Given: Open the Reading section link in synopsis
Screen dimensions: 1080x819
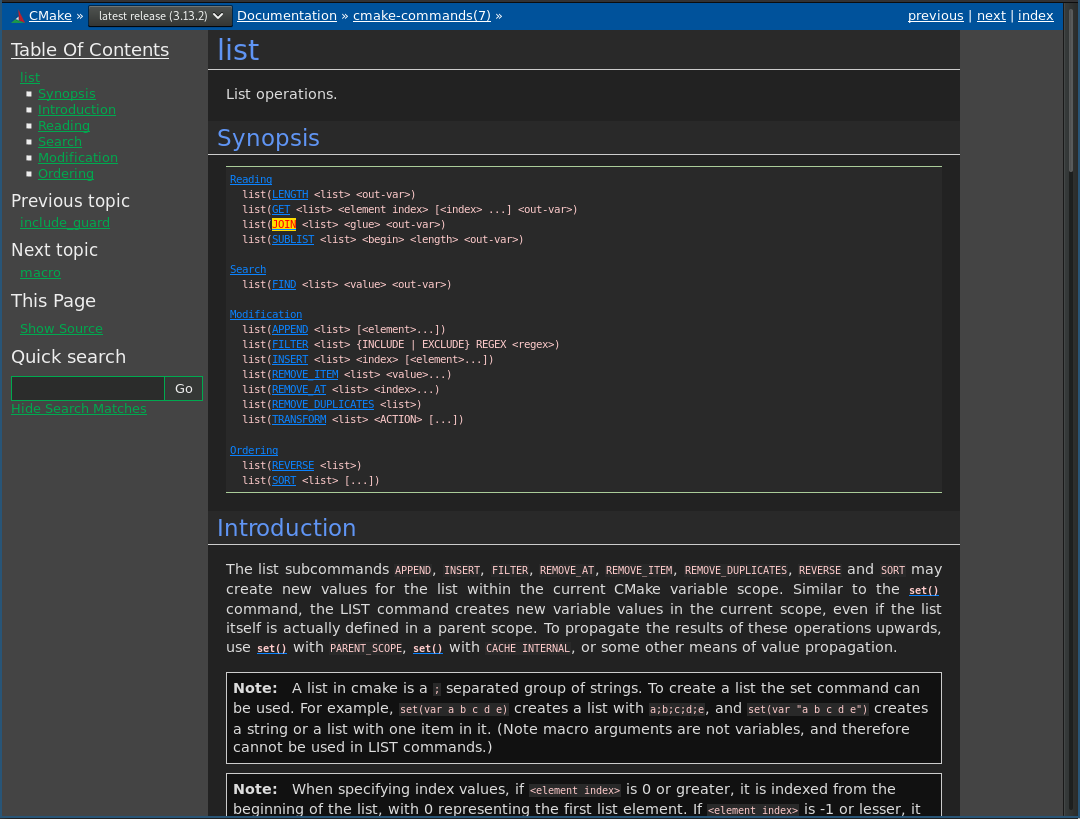Looking at the screenshot, I should tap(251, 179).
